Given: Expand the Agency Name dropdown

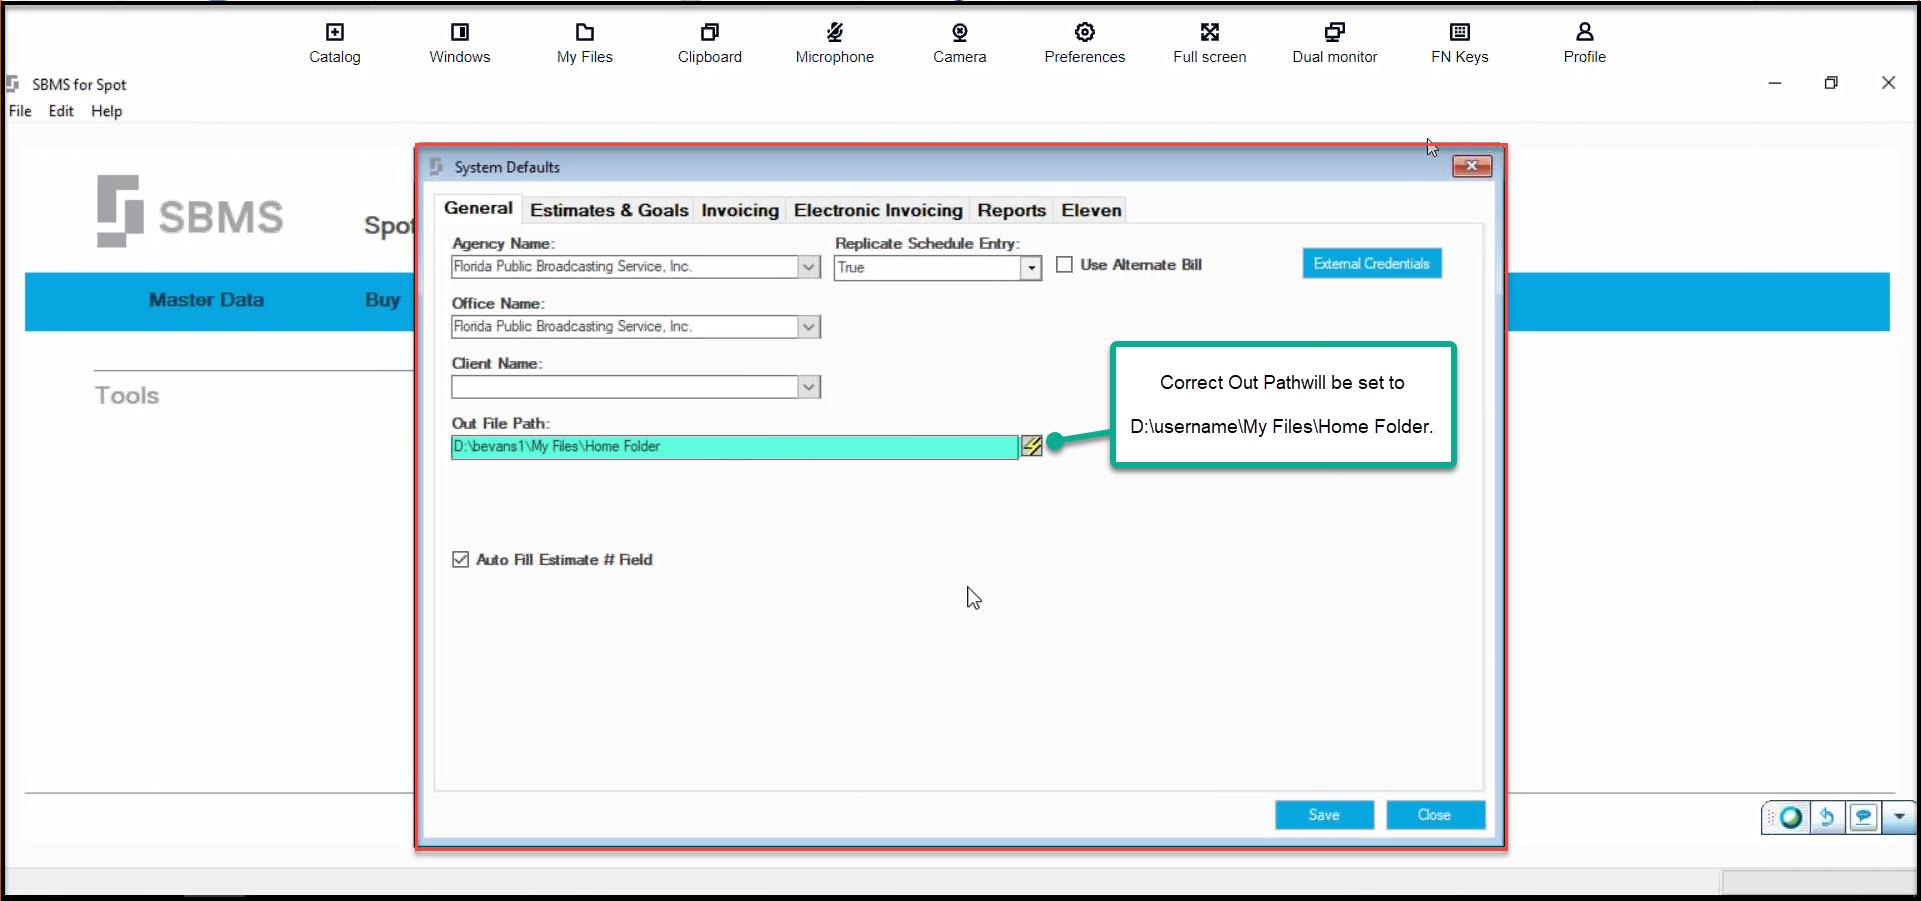Looking at the screenshot, I should tap(809, 267).
